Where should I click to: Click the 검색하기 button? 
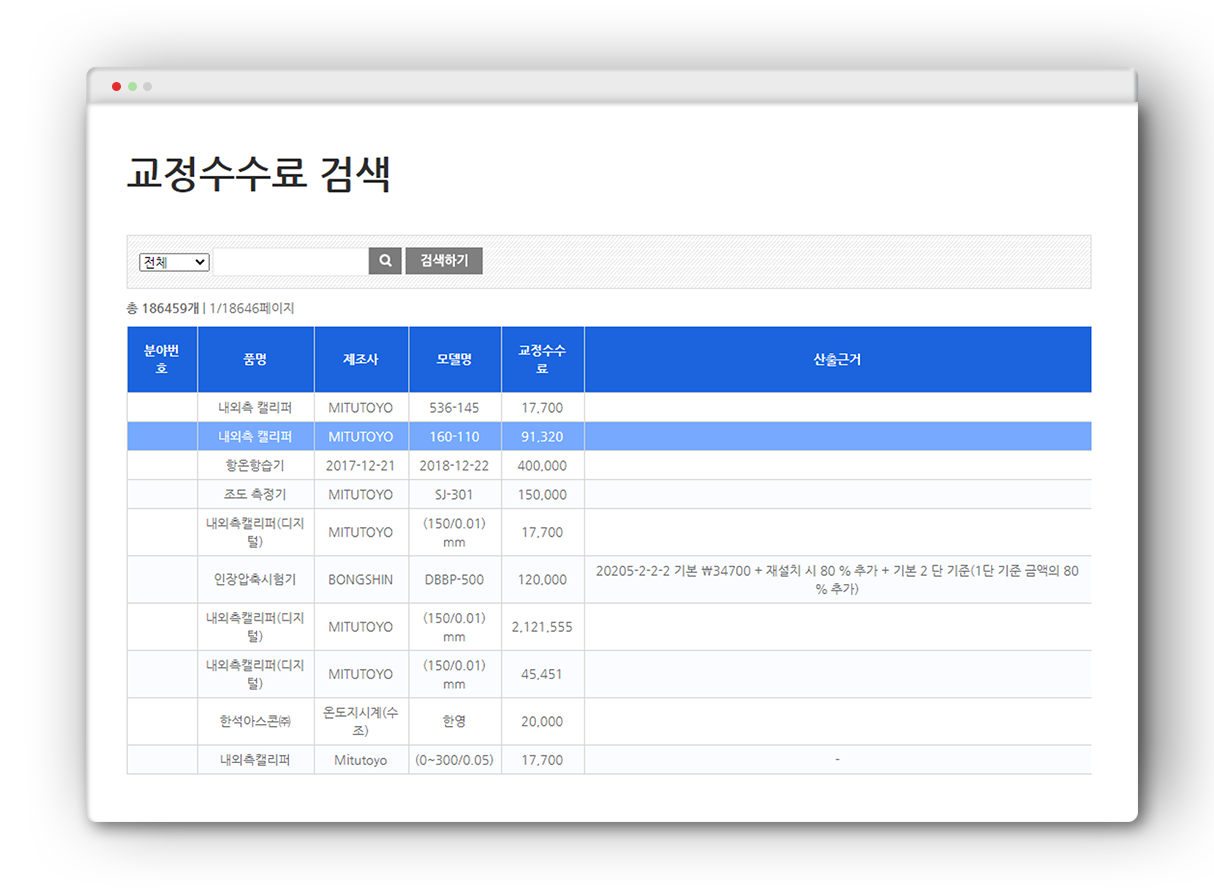444,261
